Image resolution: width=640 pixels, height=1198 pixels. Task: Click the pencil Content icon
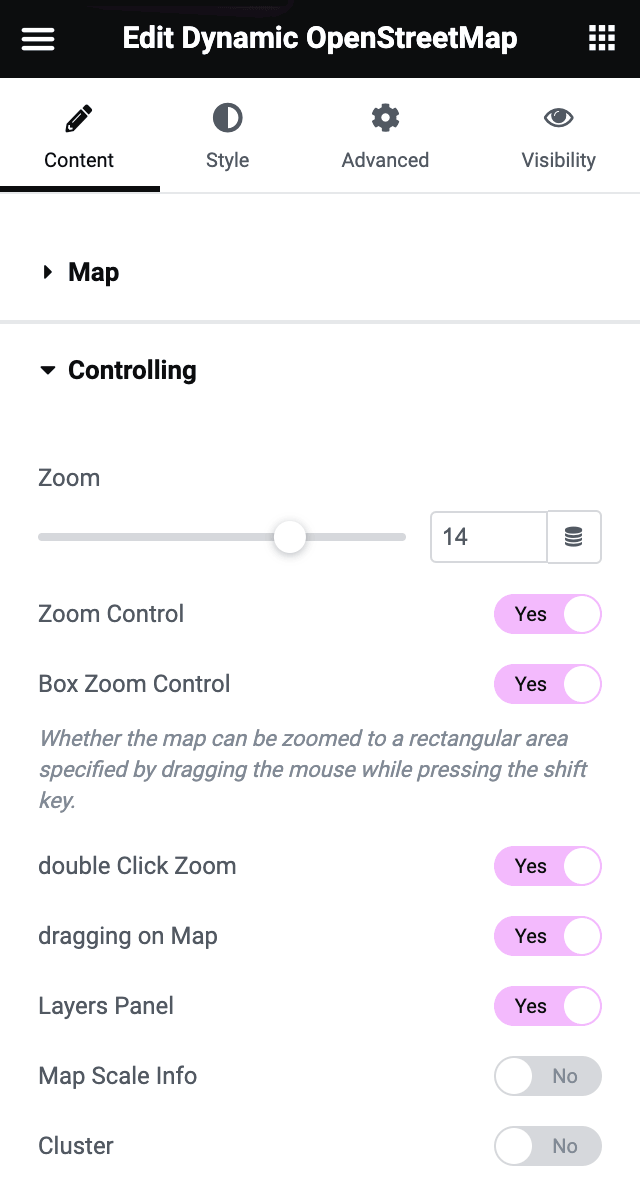click(x=79, y=120)
